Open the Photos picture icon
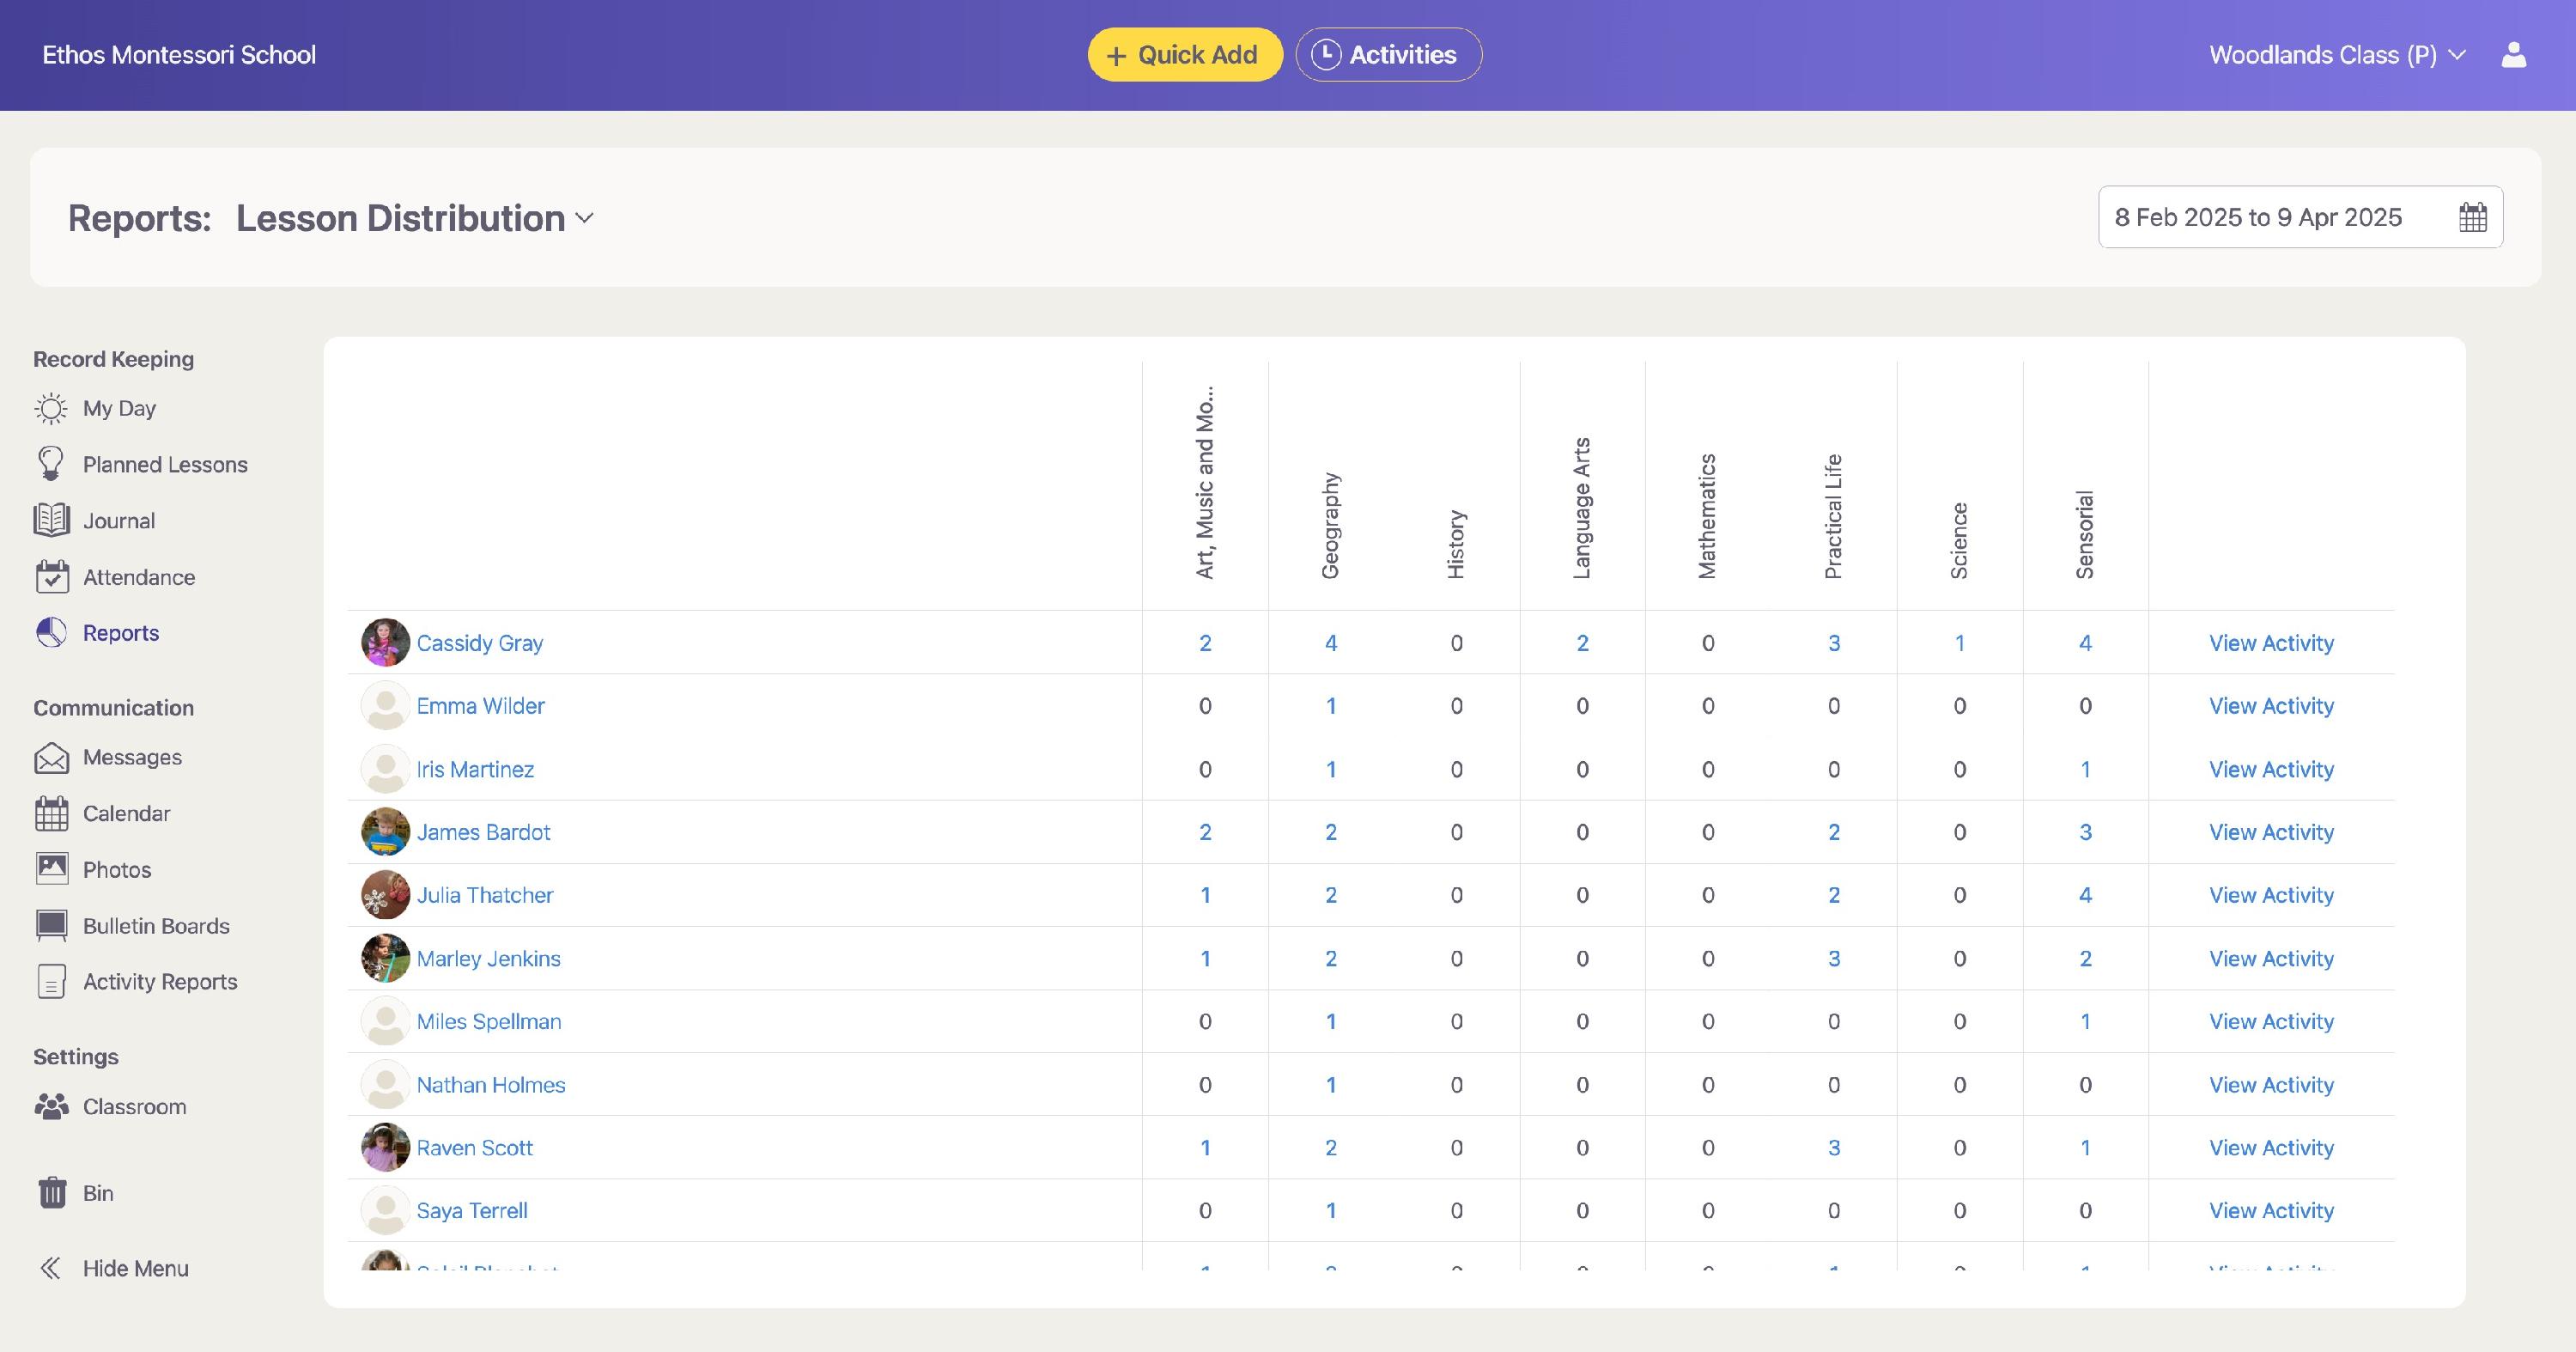 (51, 869)
